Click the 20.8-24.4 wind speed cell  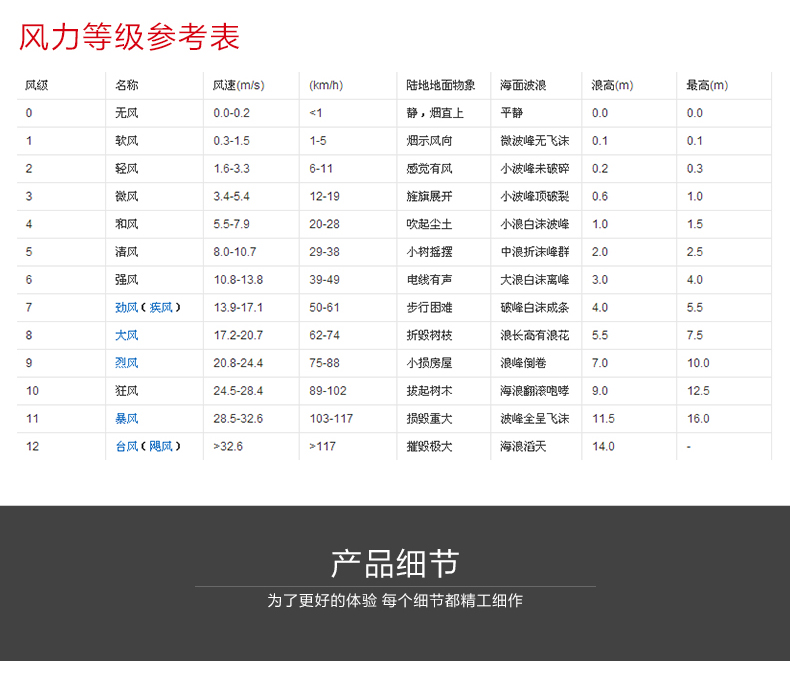coord(238,363)
